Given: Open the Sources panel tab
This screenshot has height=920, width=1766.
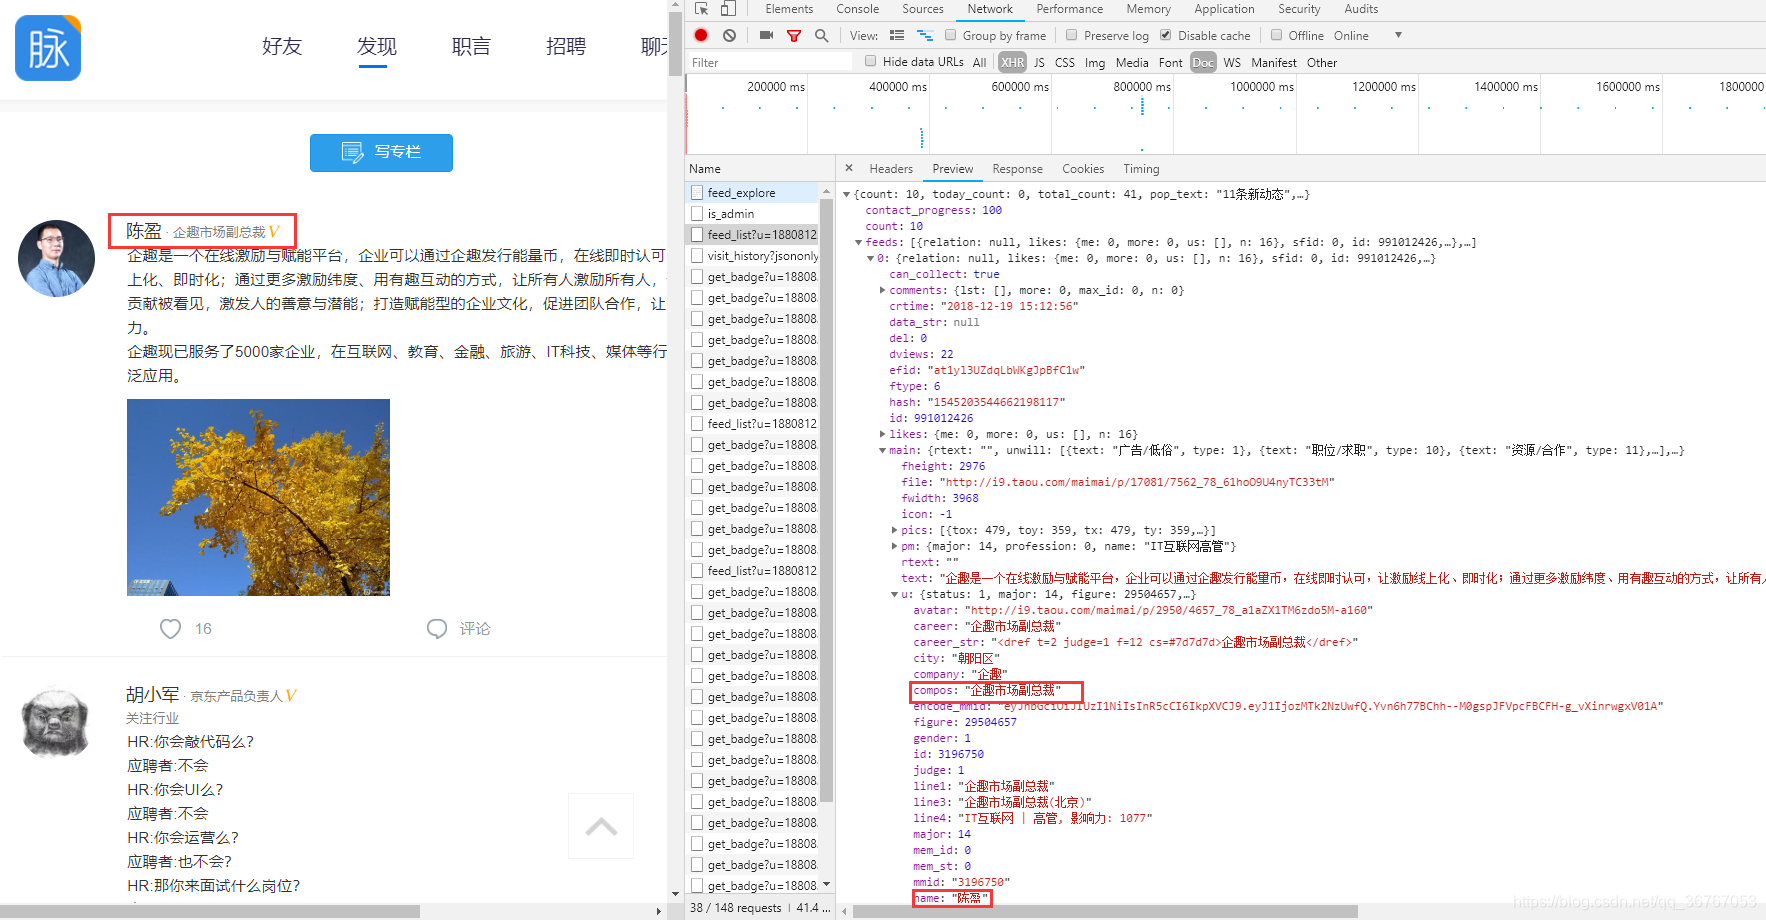Looking at the screenshot, I should (x=923, y=9).
